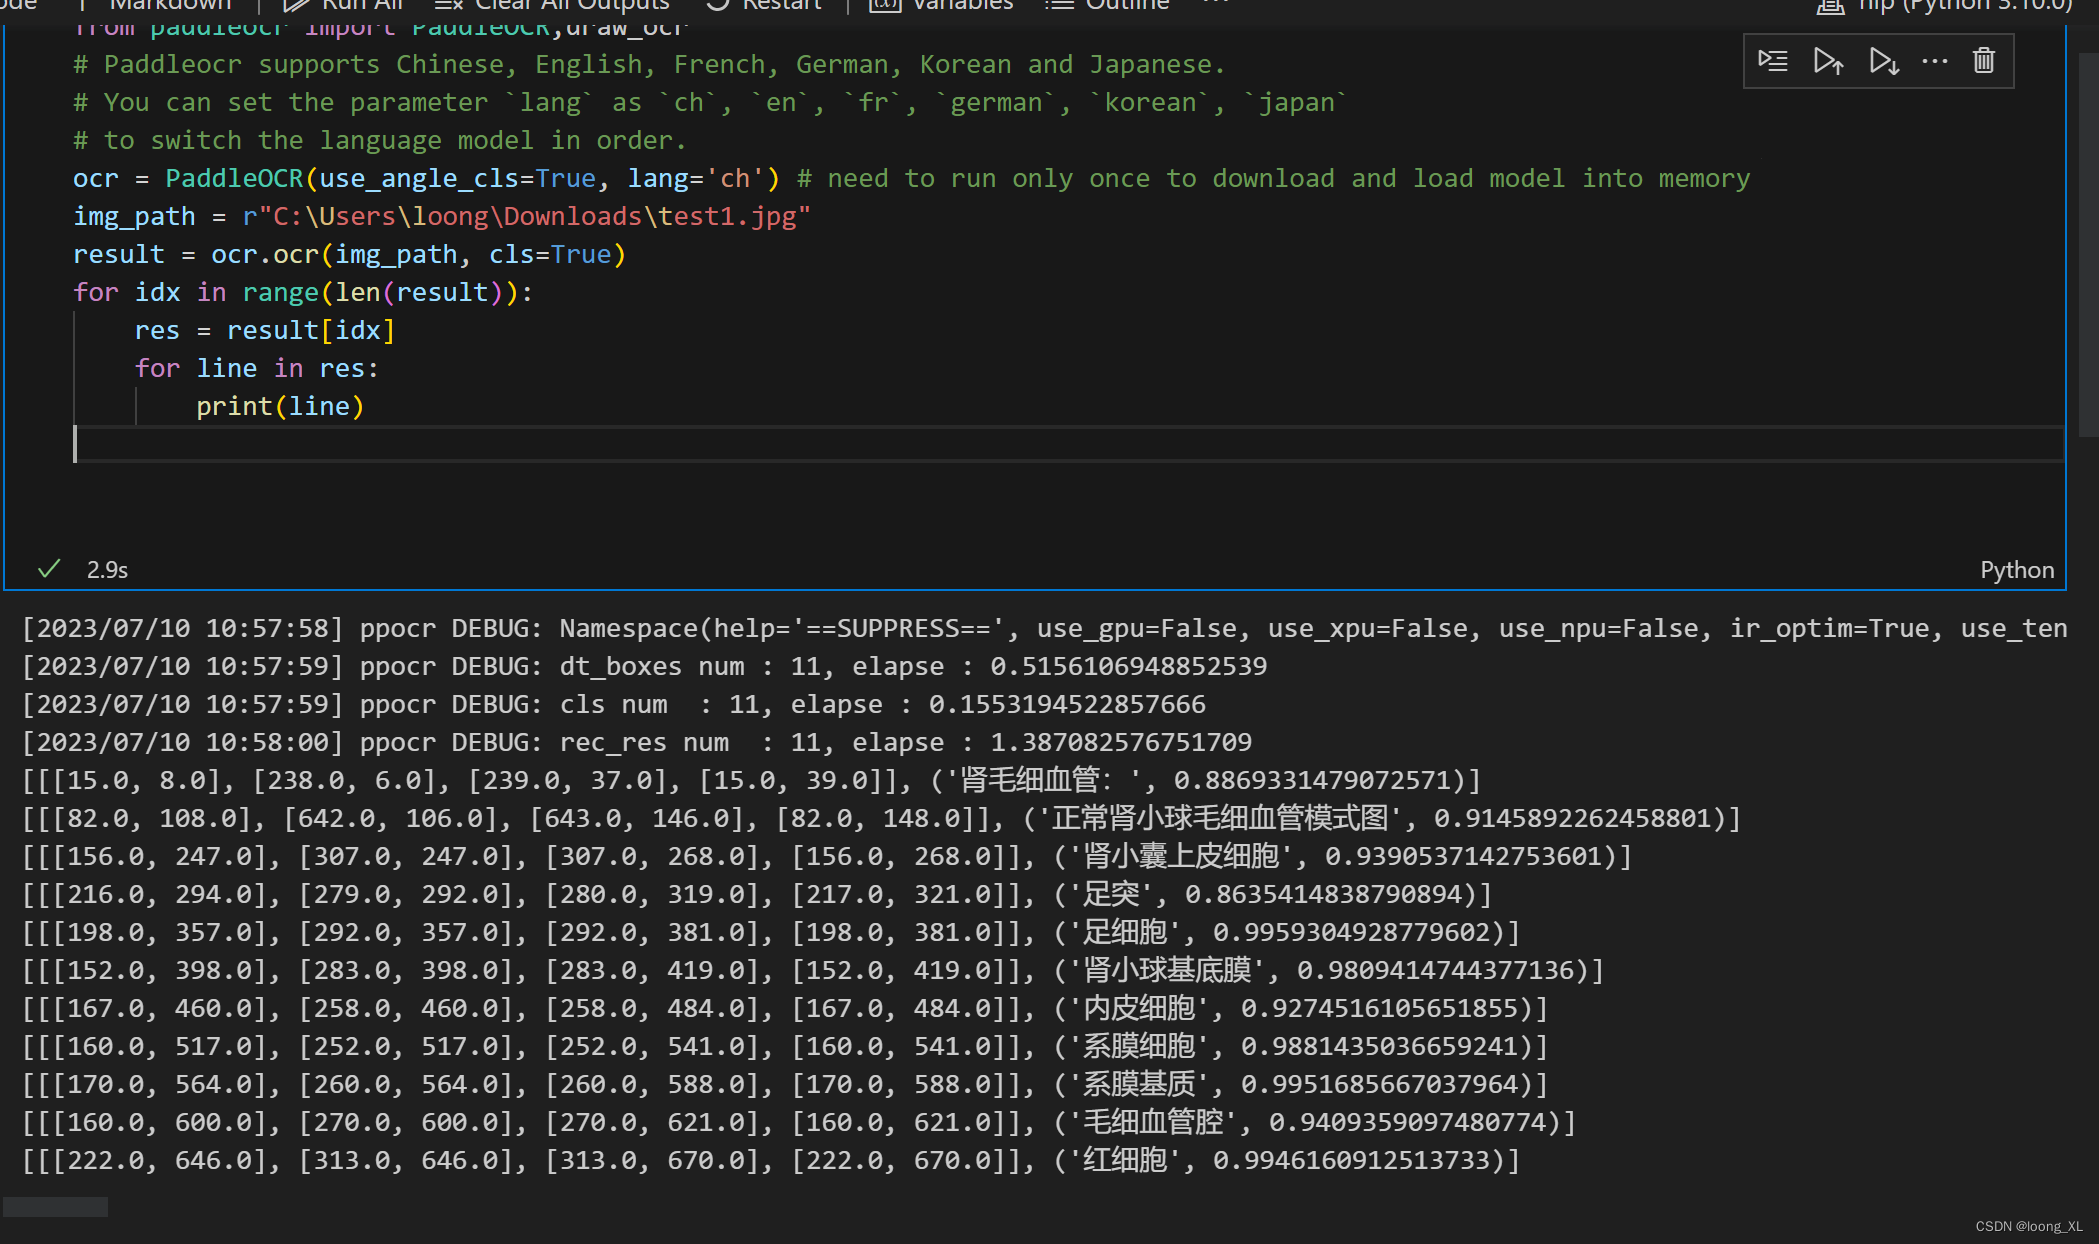2099x1244 pixels.
Task: Run this cell and below icon
Action: coord(1884,61)
